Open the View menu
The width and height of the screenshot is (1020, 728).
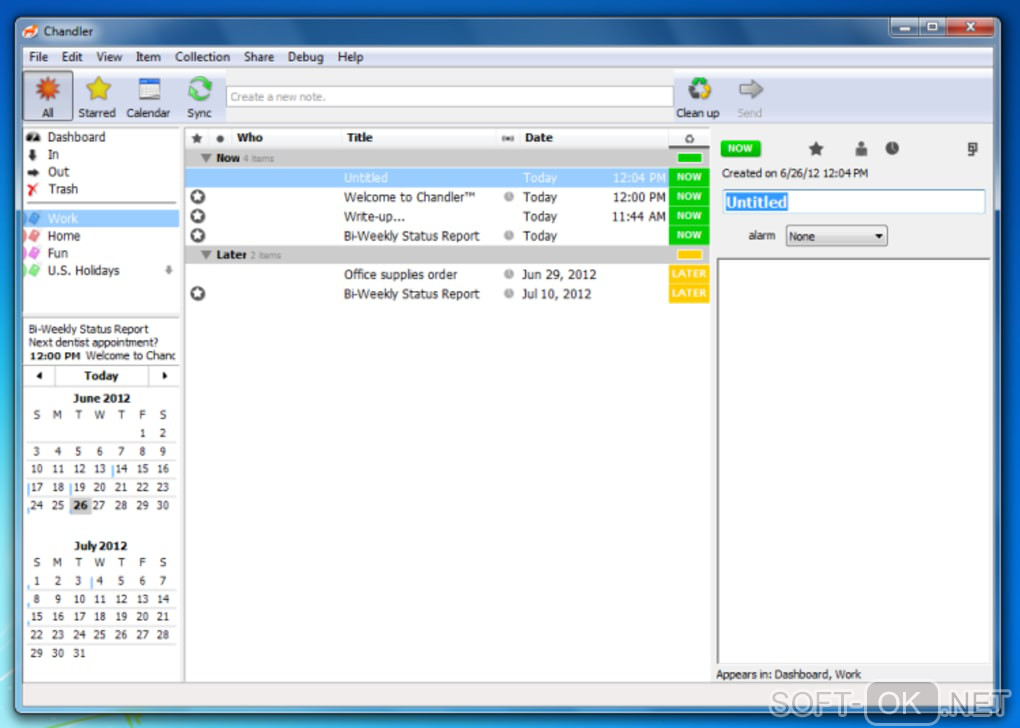109,57
